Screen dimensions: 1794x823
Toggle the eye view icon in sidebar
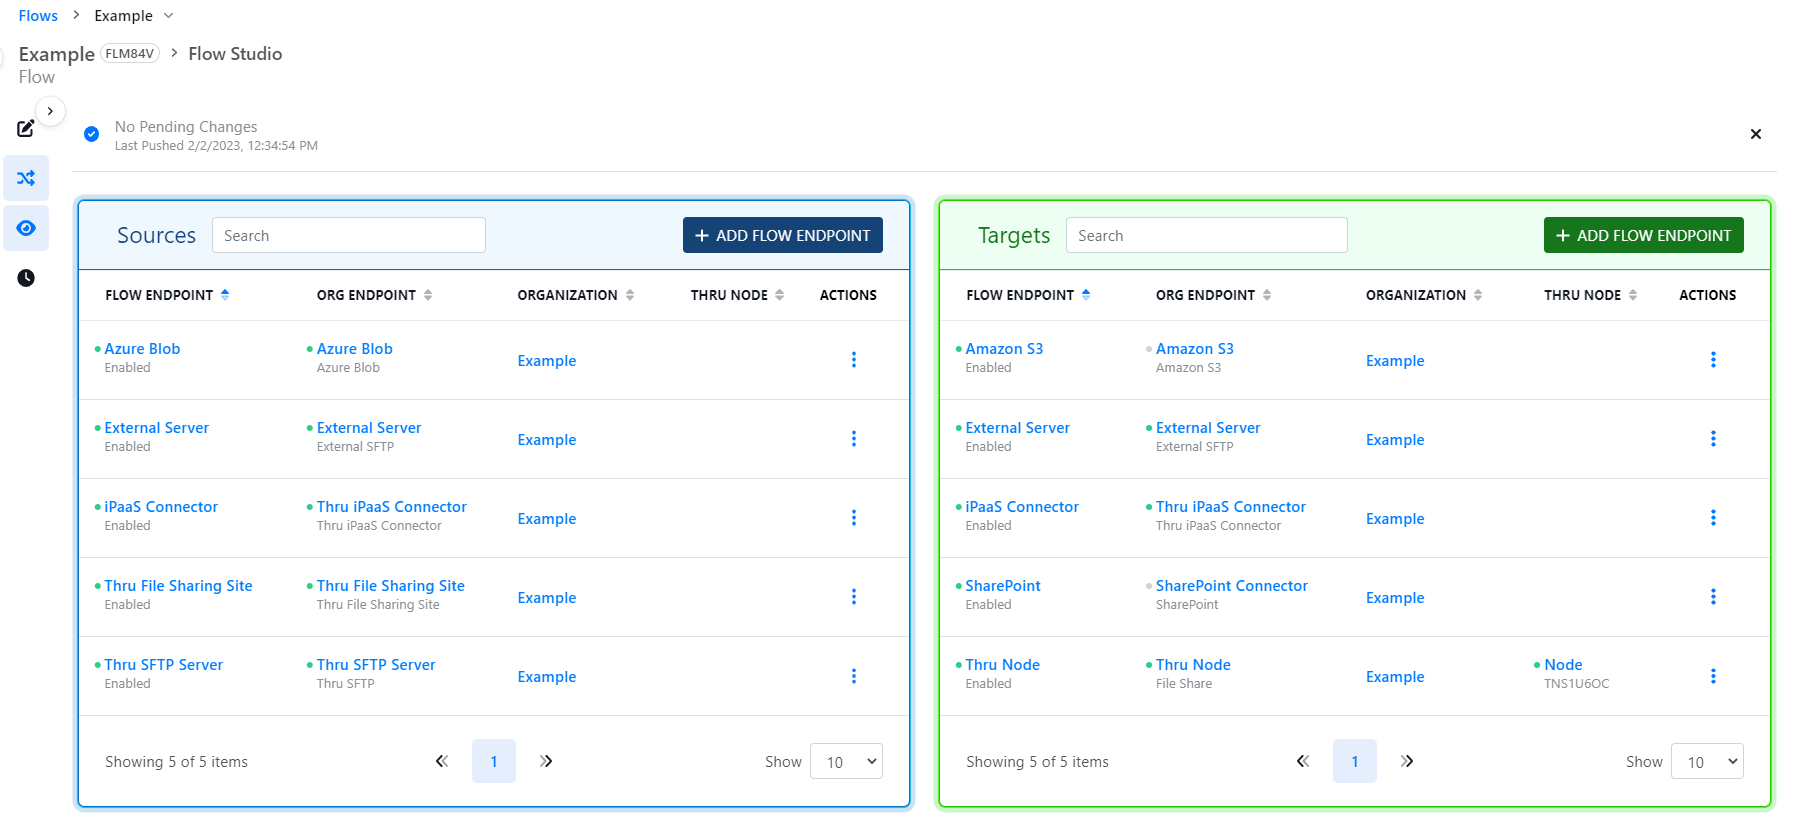26,228
